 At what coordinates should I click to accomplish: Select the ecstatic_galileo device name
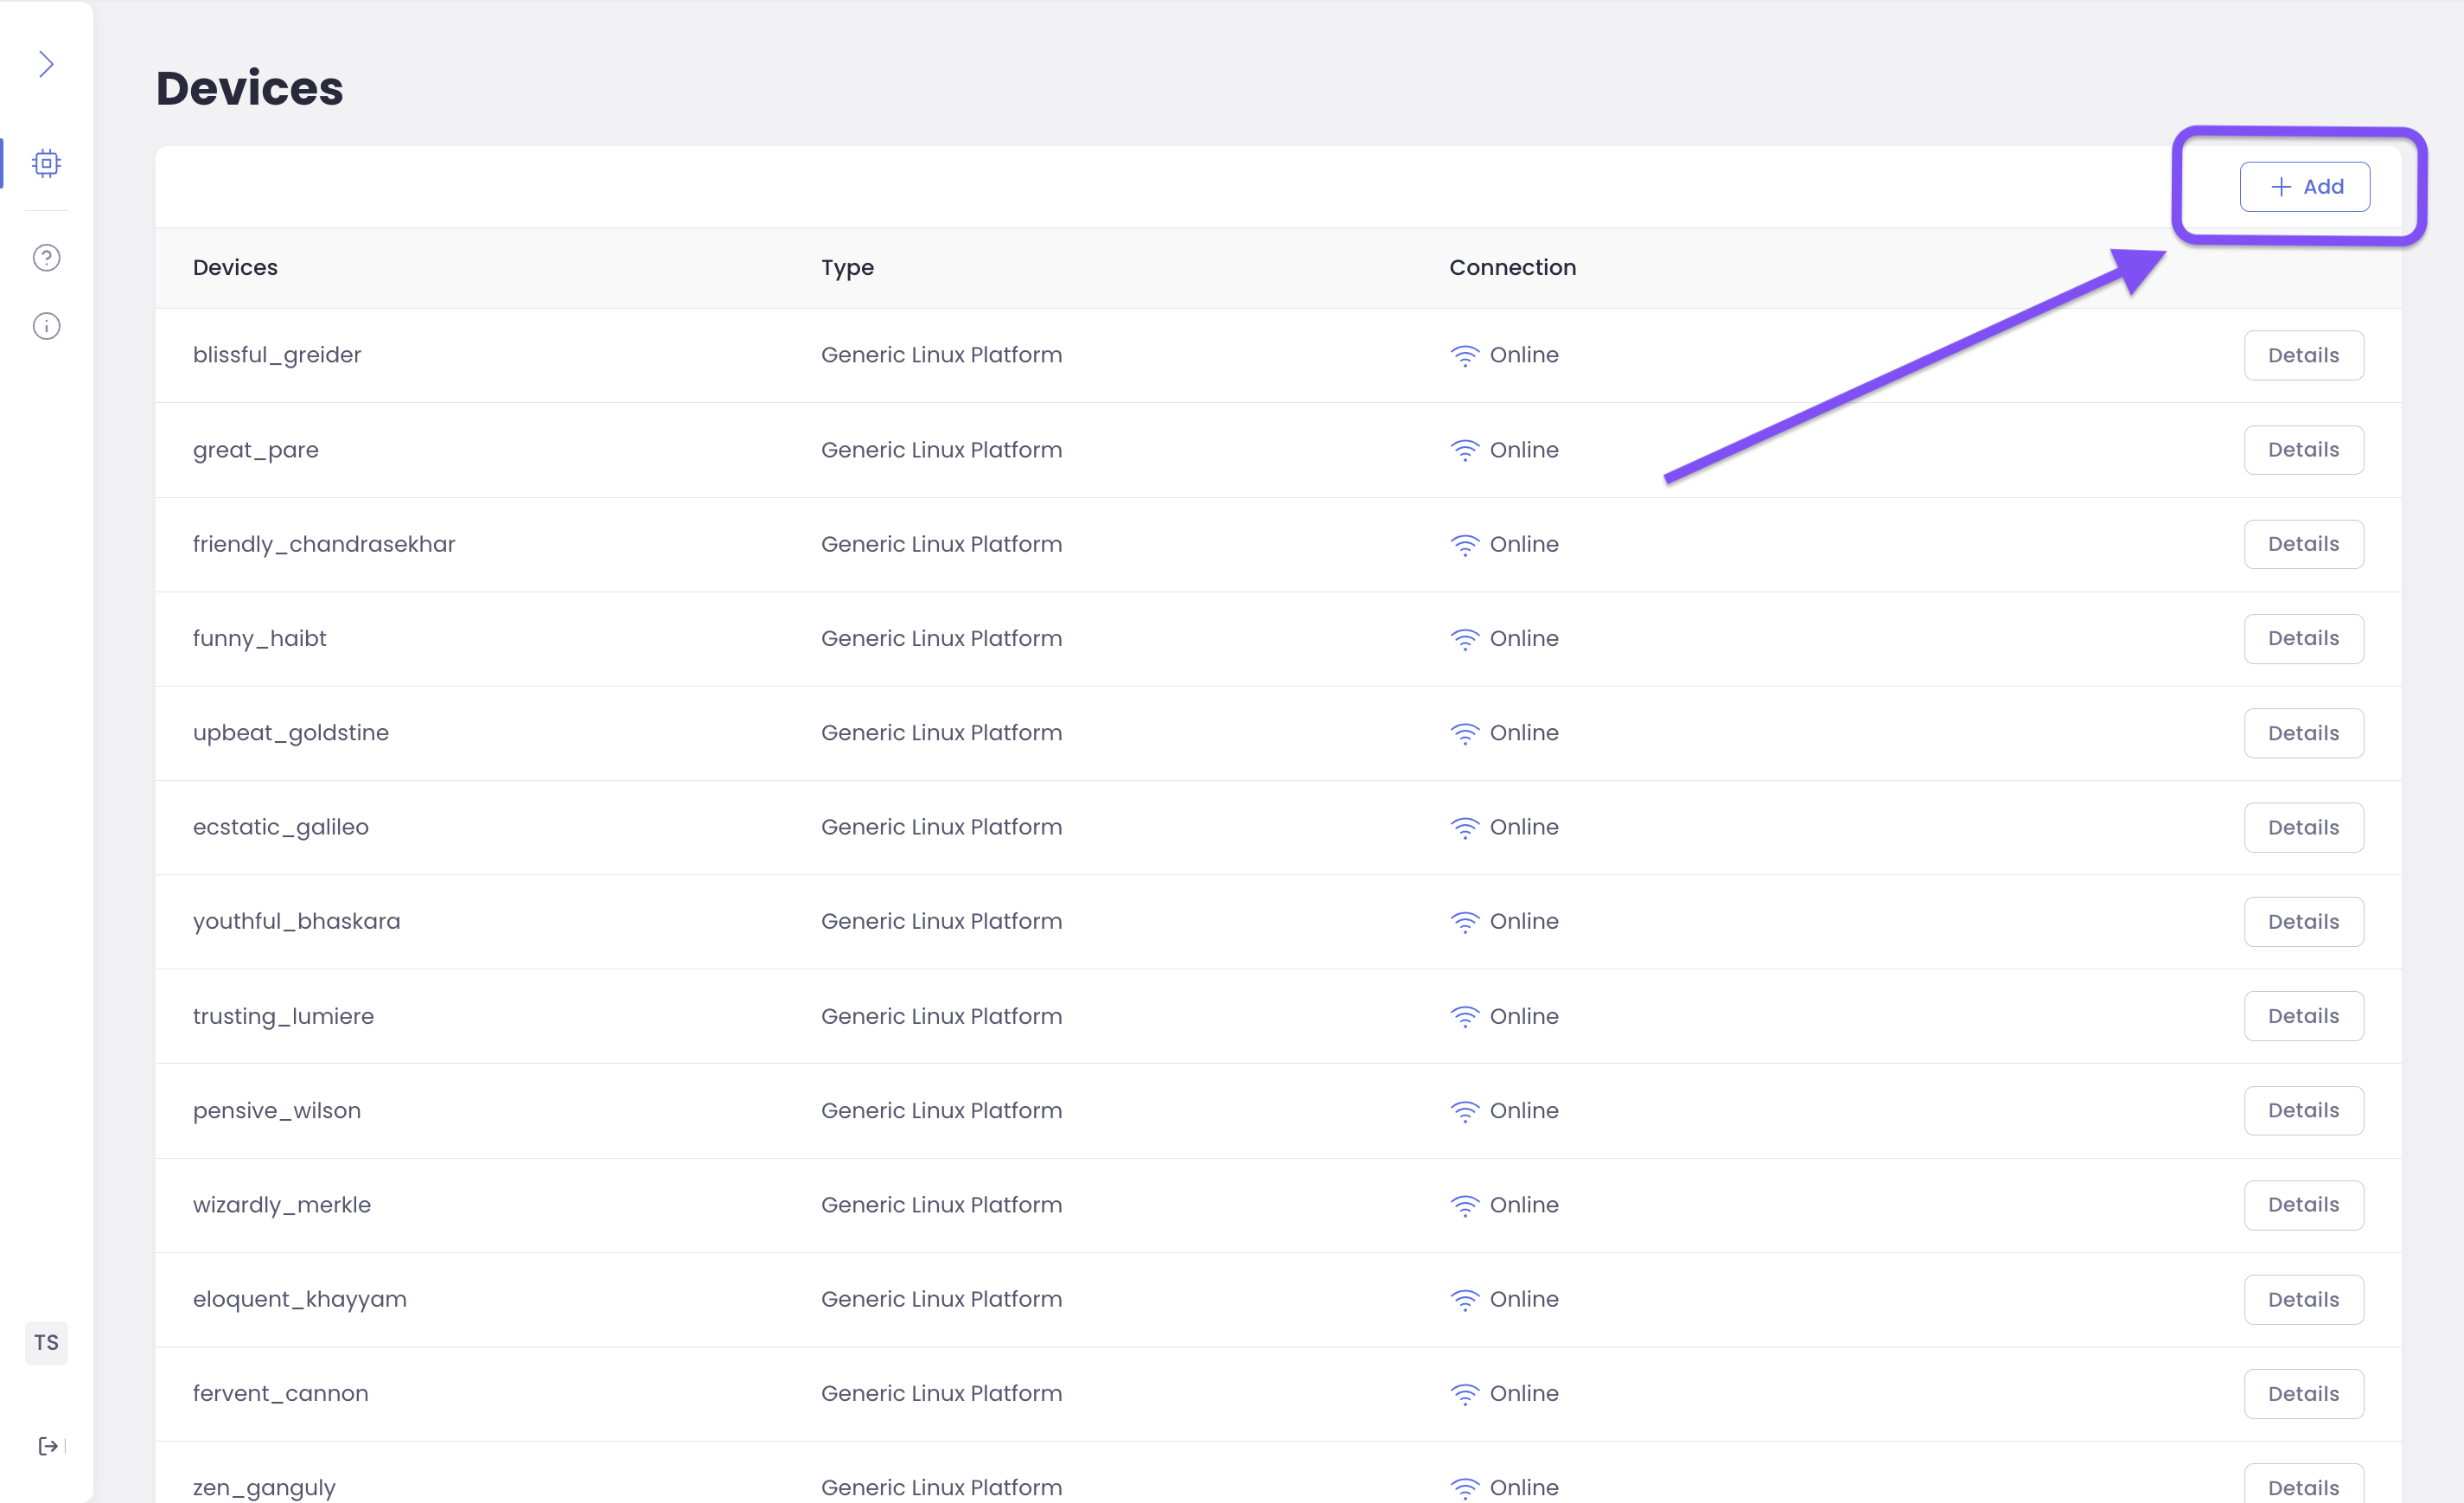(281, 827)
